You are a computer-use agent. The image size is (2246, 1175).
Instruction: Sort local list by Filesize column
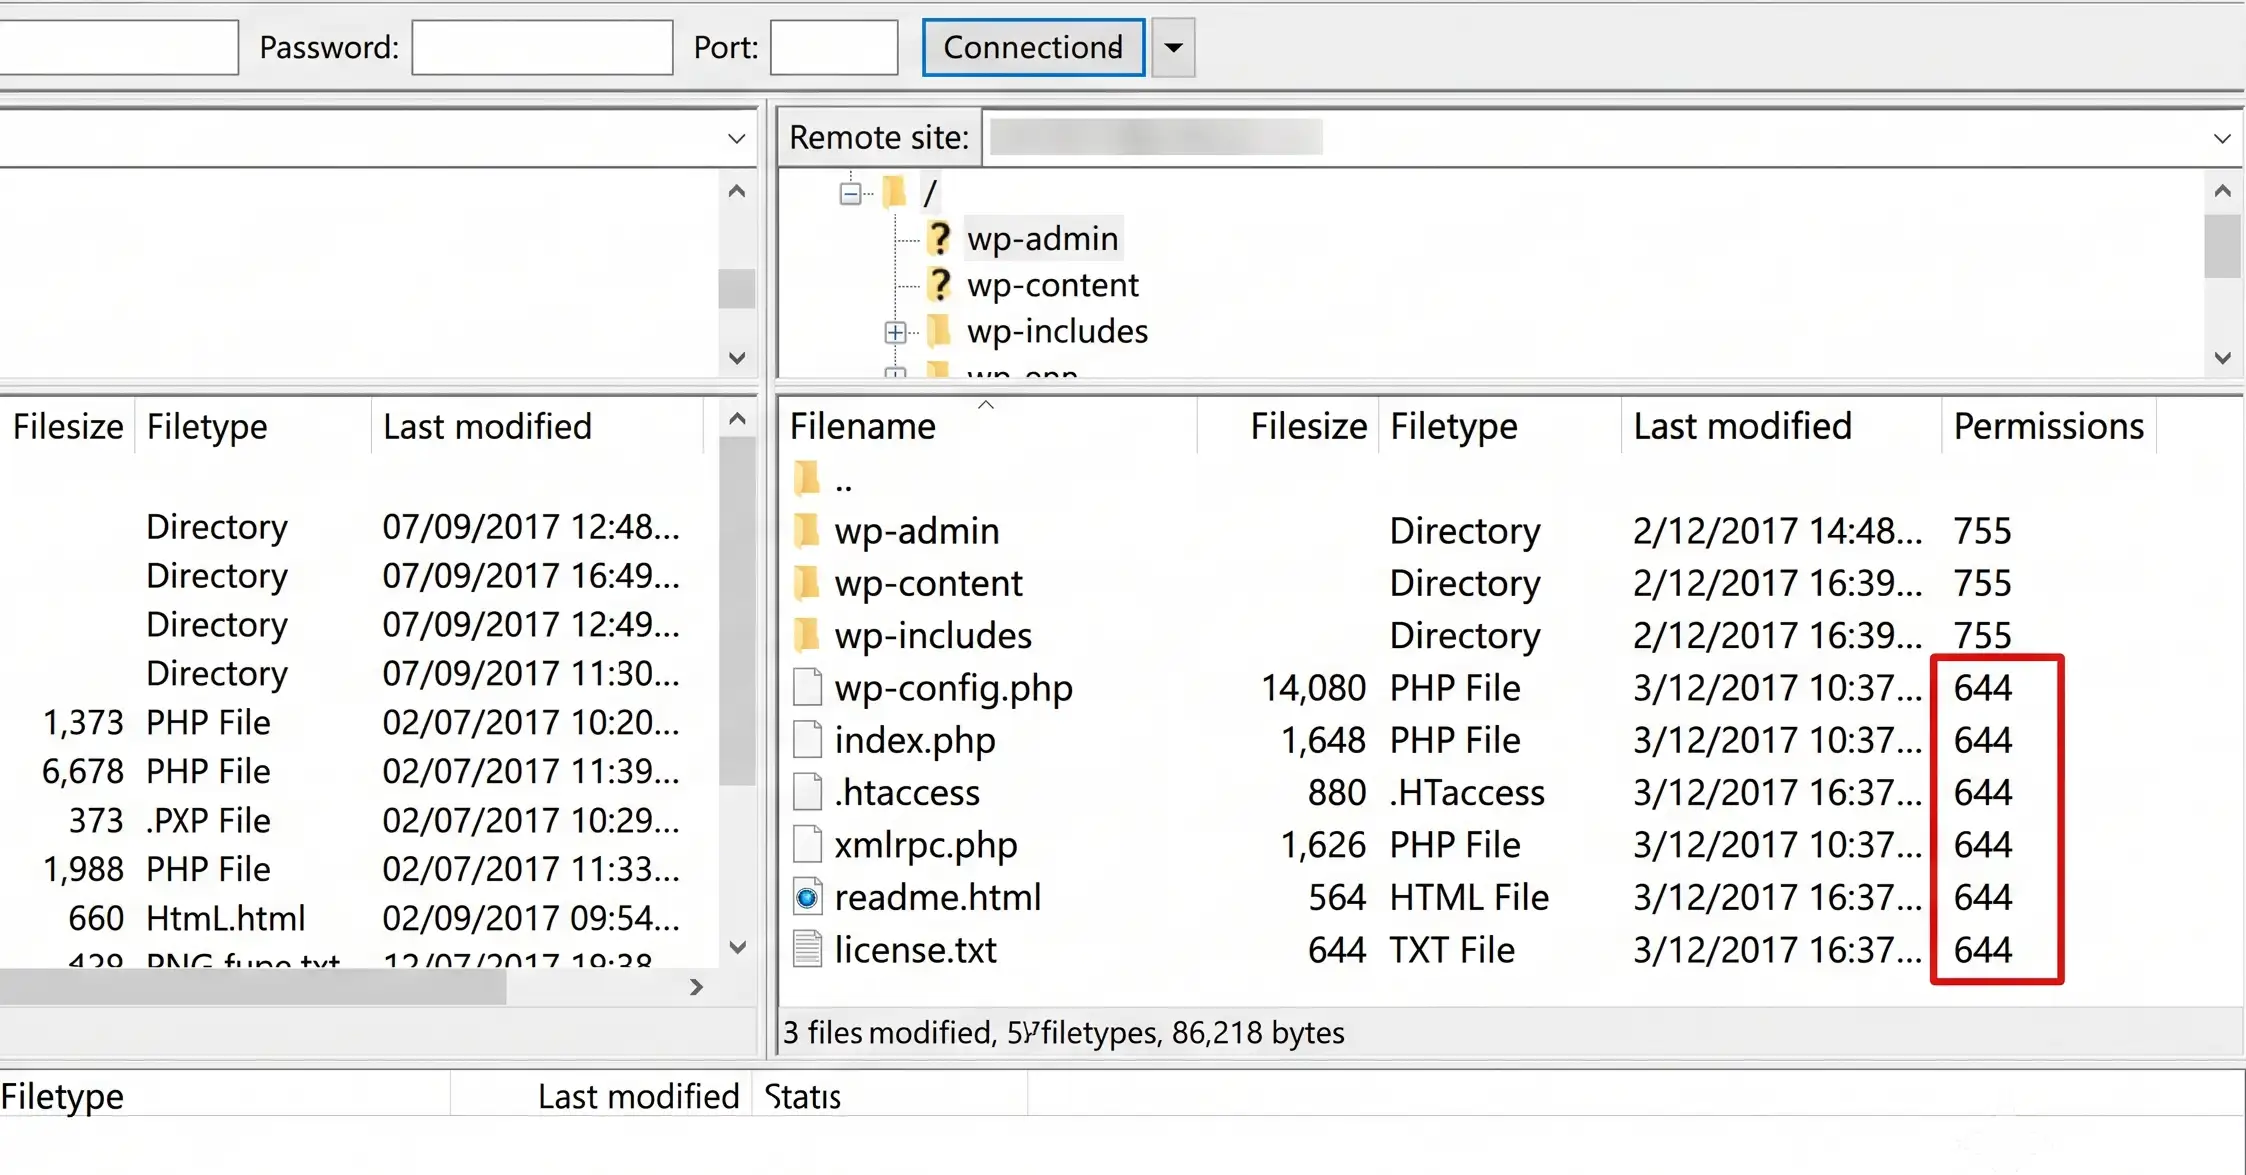(x=67, y=426)
